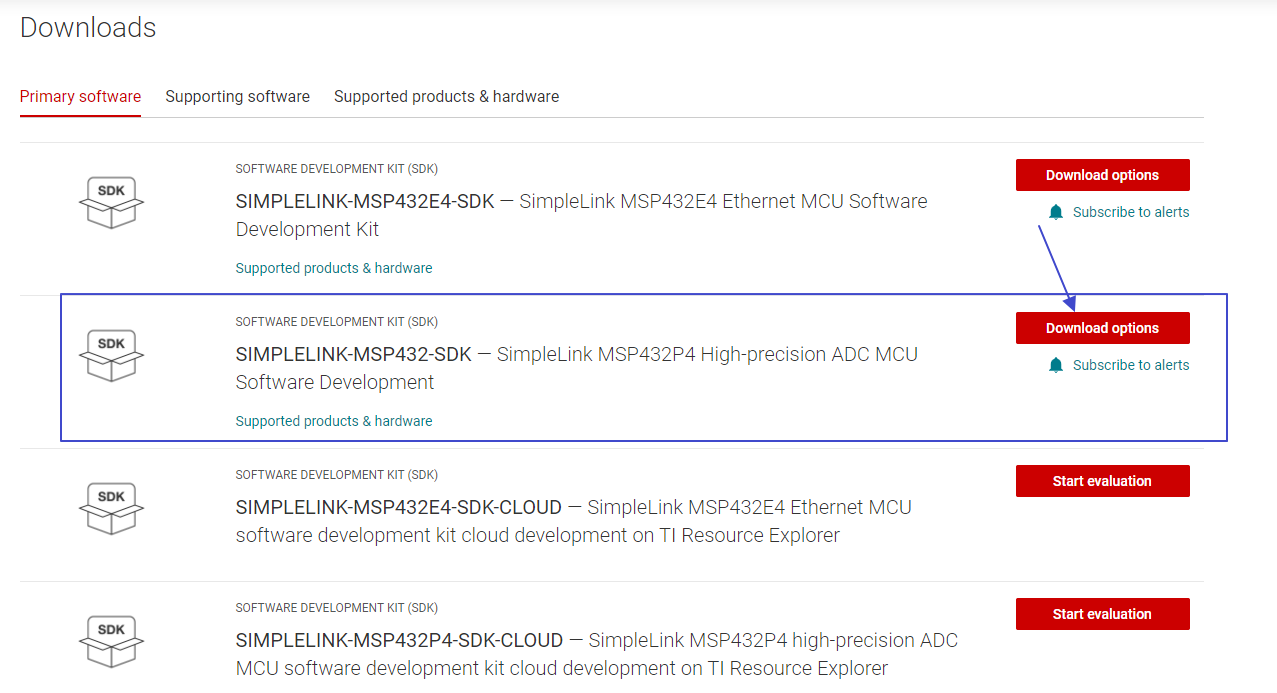Open Supported products & hardware link under MSP432-SDK
The width and height of the screenshot is (1277, 693).
(334, 421)
